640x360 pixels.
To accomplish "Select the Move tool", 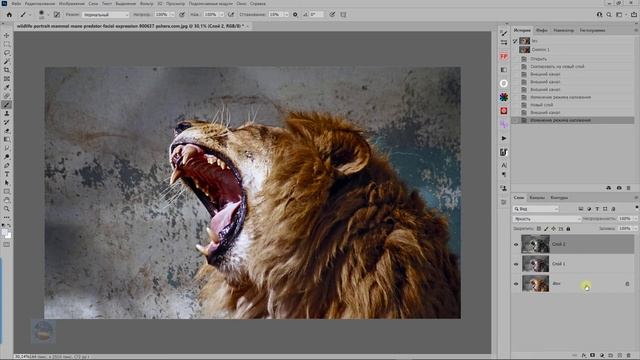I will pos(7,36).
